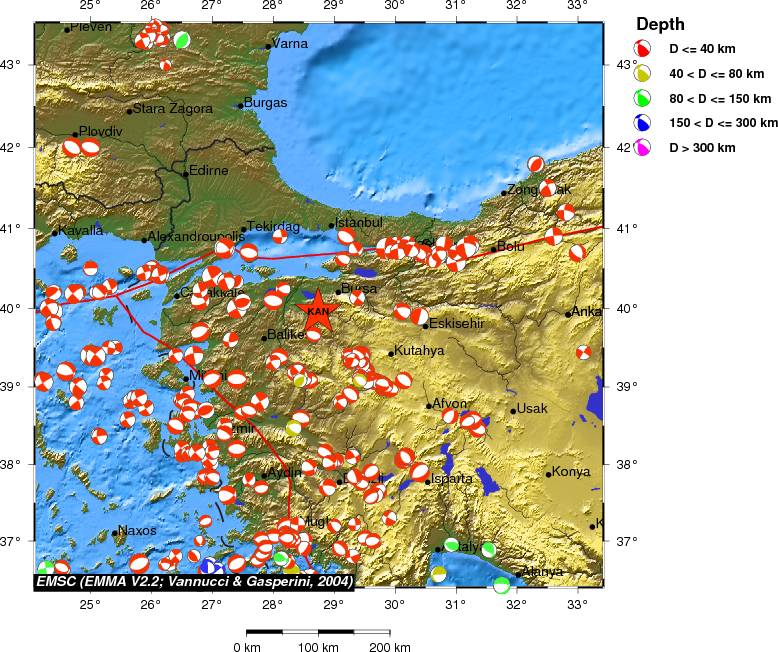The image size is (778, 652).
Task: Select the Plovdiv city marker
Action: click(x=75, y=134)
